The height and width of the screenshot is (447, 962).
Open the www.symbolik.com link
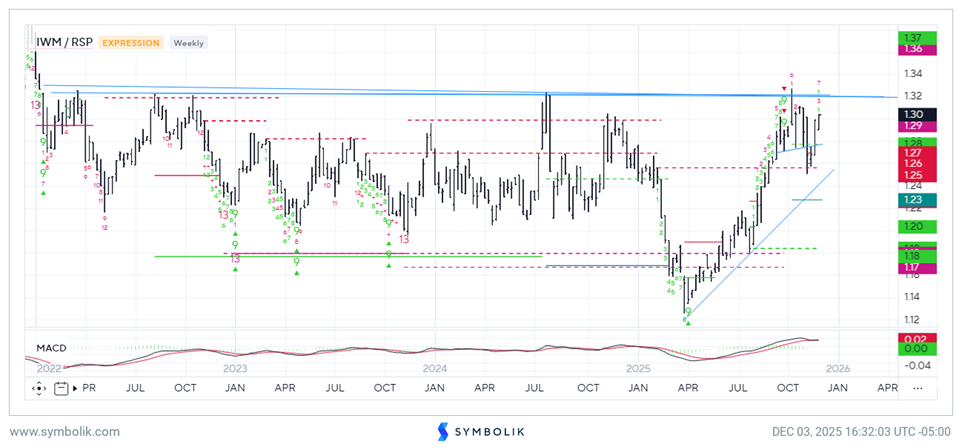pyautogui.click(x=65, y=431)
